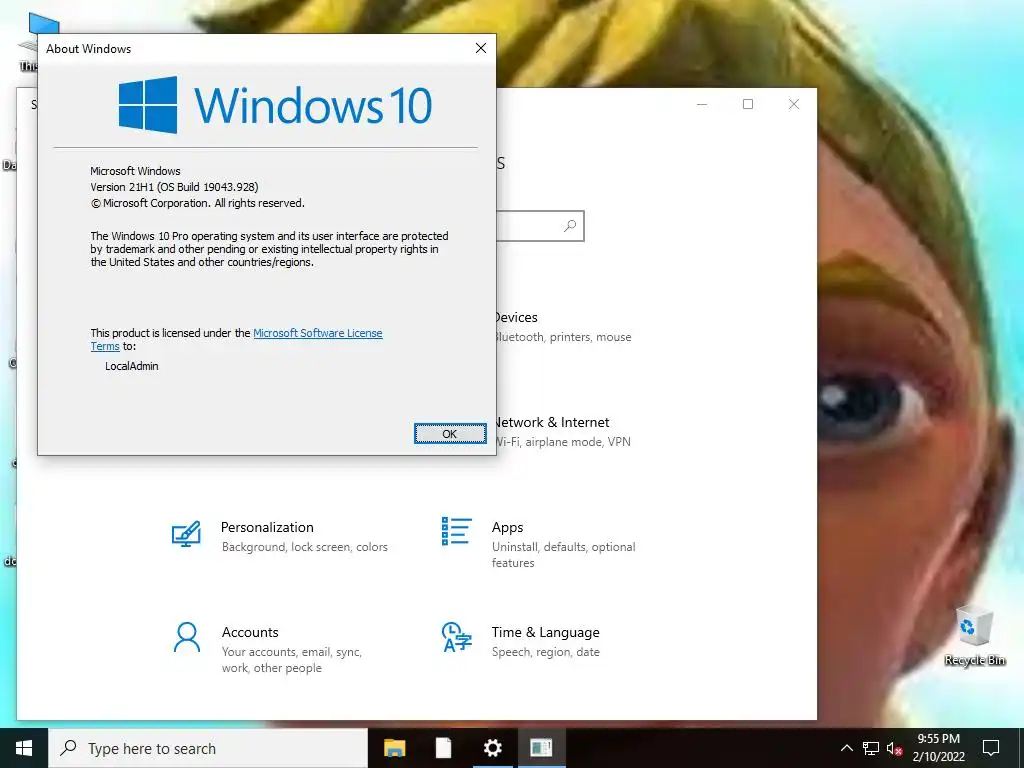Close the Settings window

(x=793, y=104)
